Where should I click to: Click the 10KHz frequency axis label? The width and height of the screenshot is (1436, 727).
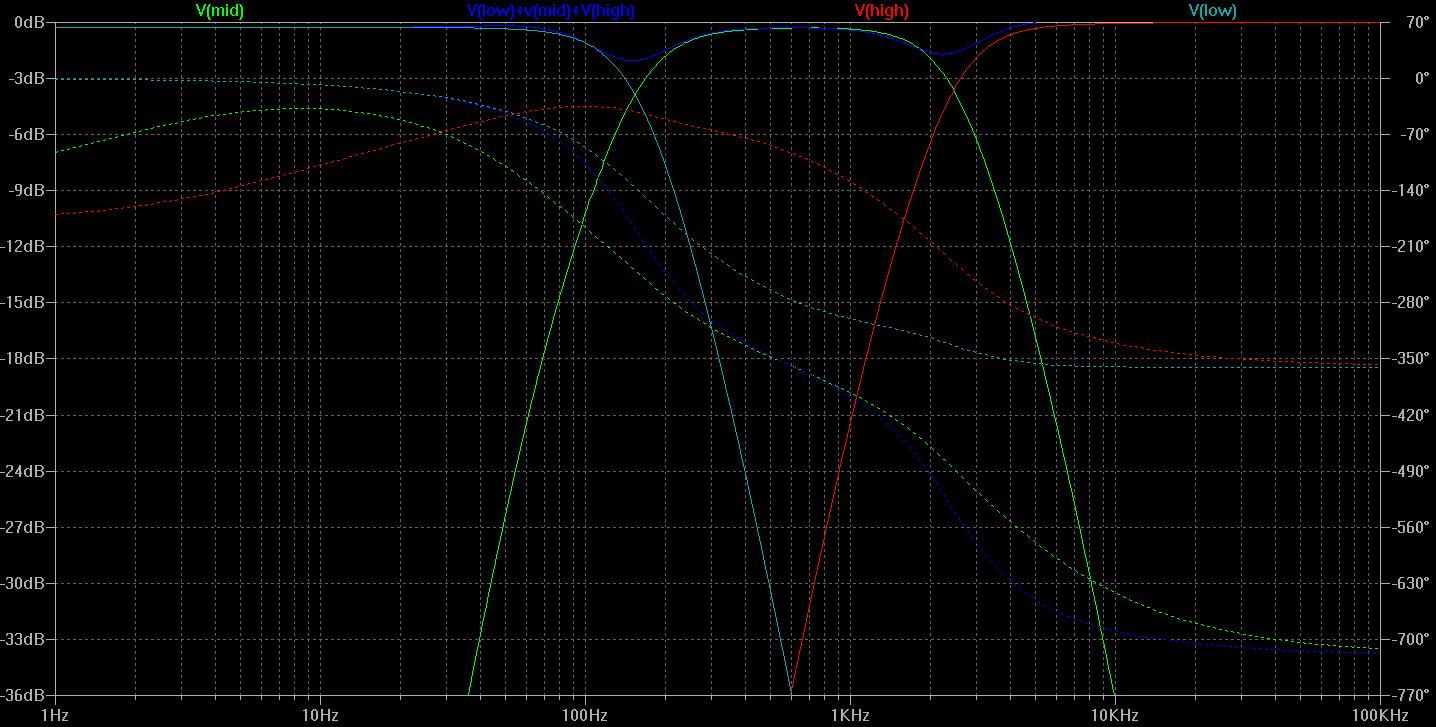[x=1114, y=716]
